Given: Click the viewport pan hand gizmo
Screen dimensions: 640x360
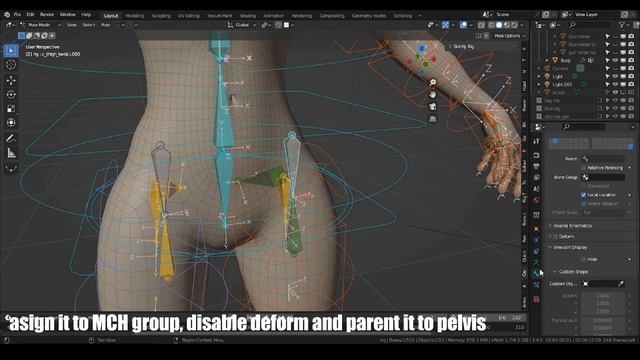Looking at the screenshot, I should [433, 94].
